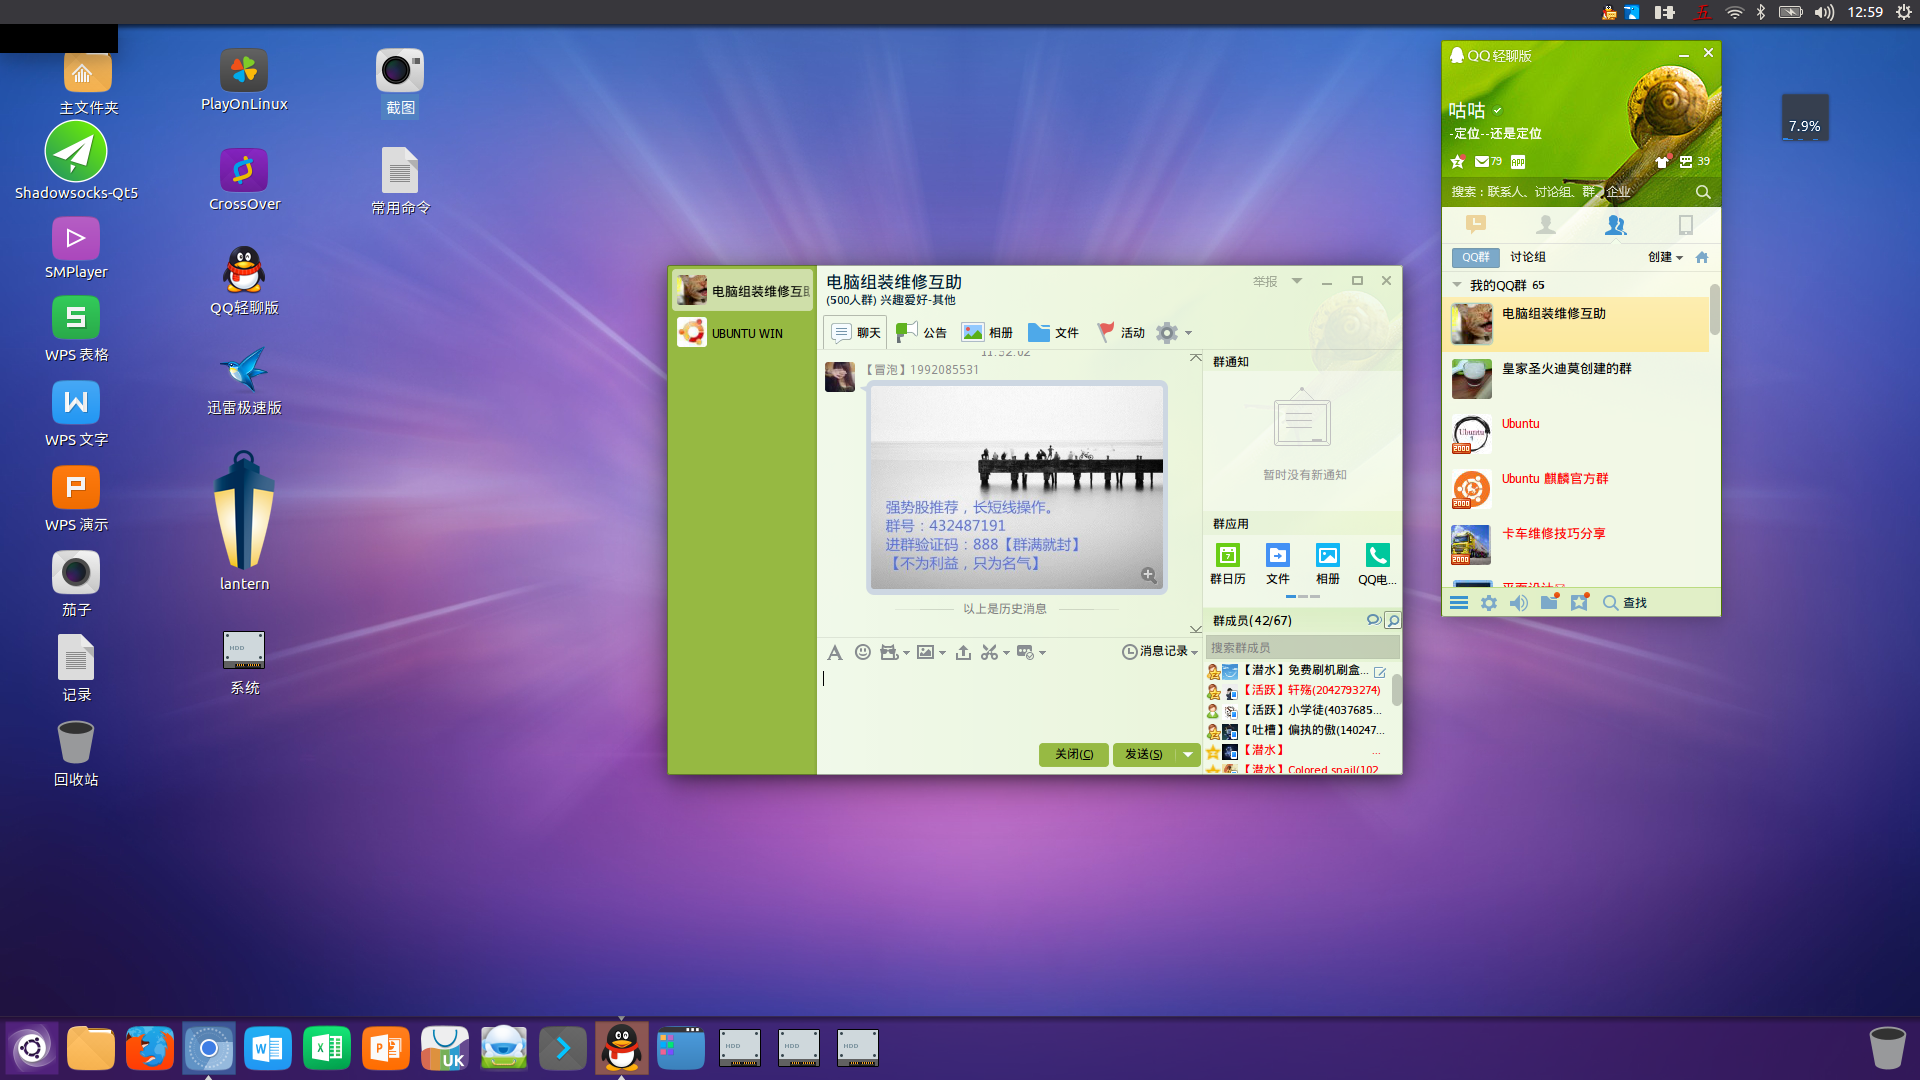Select the QQ群 sub-tab
The width and height of the screenshot is (1920, 1080).
tap(1476, 257)
